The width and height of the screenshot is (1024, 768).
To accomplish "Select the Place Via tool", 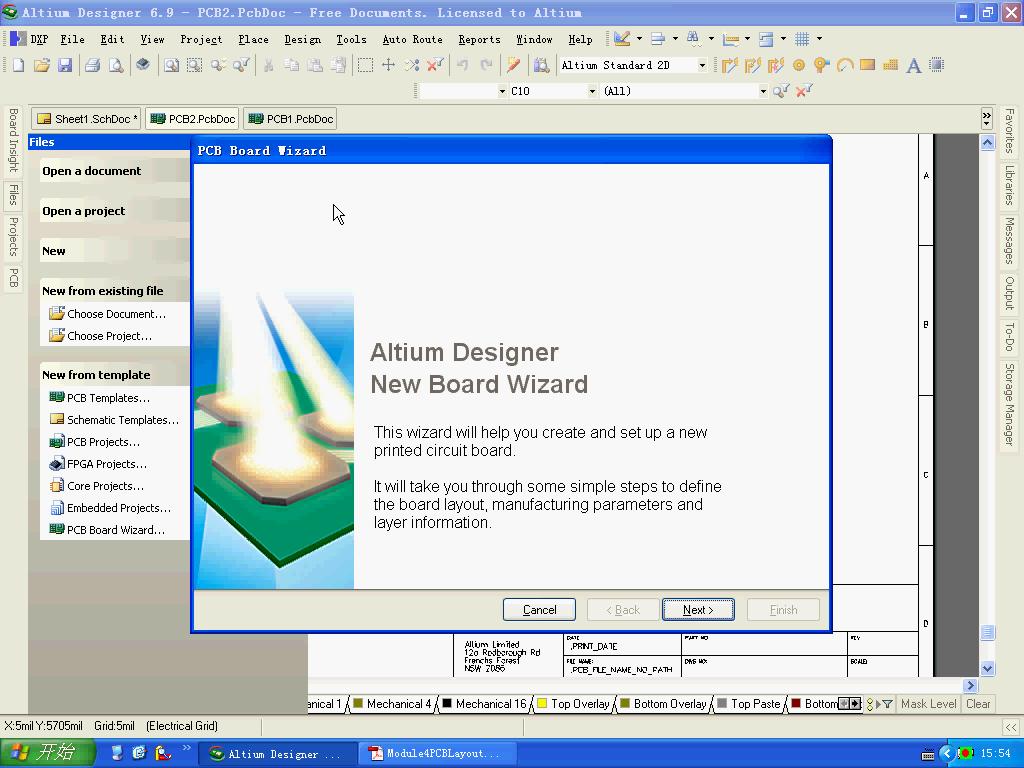I will 821,65.
